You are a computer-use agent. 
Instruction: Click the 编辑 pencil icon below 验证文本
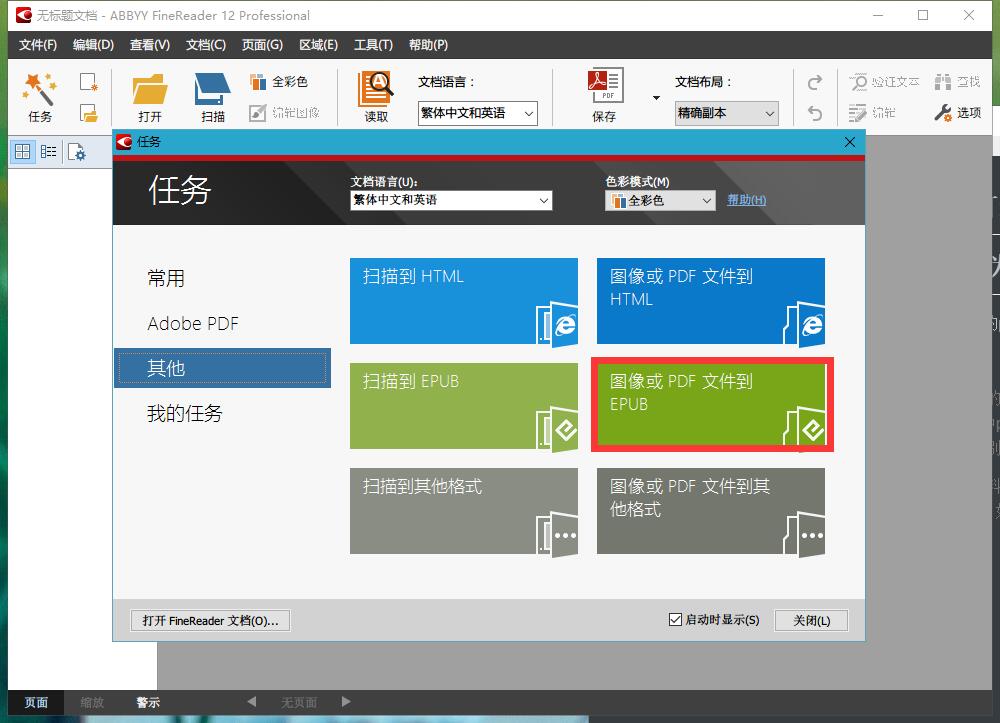click(x=858, y=113)
